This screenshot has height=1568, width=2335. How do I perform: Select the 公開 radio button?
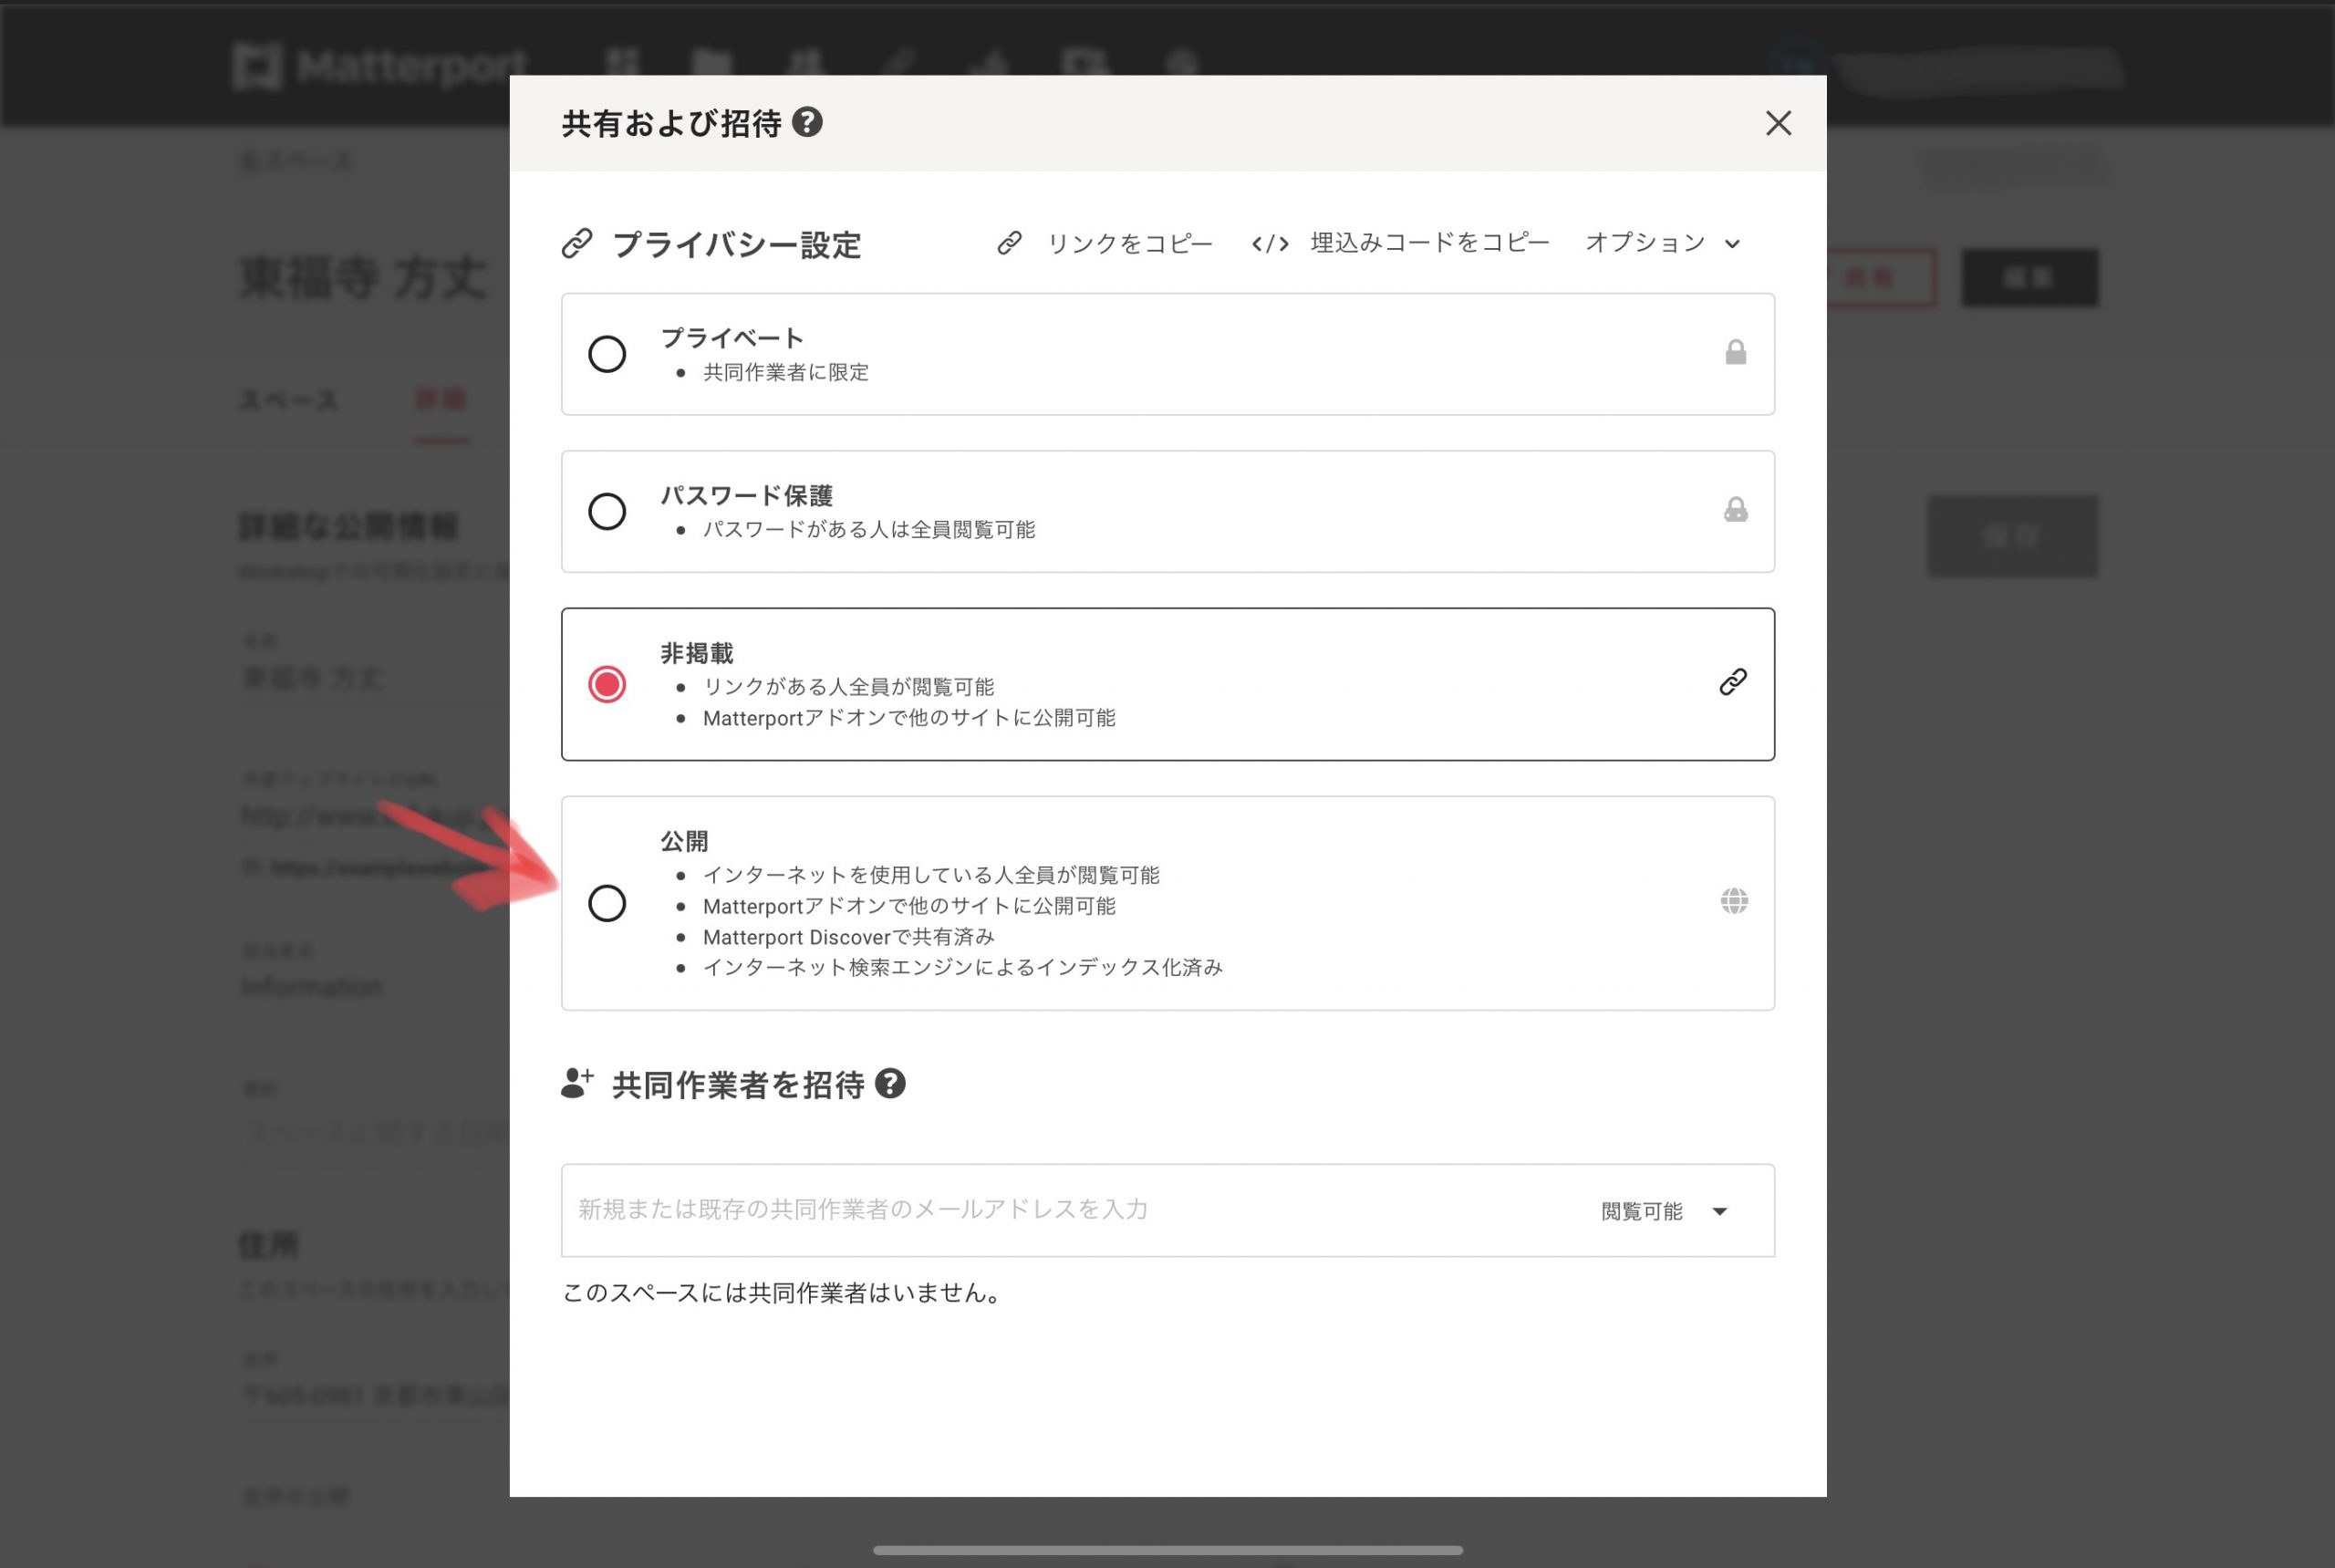click(607, 903)
